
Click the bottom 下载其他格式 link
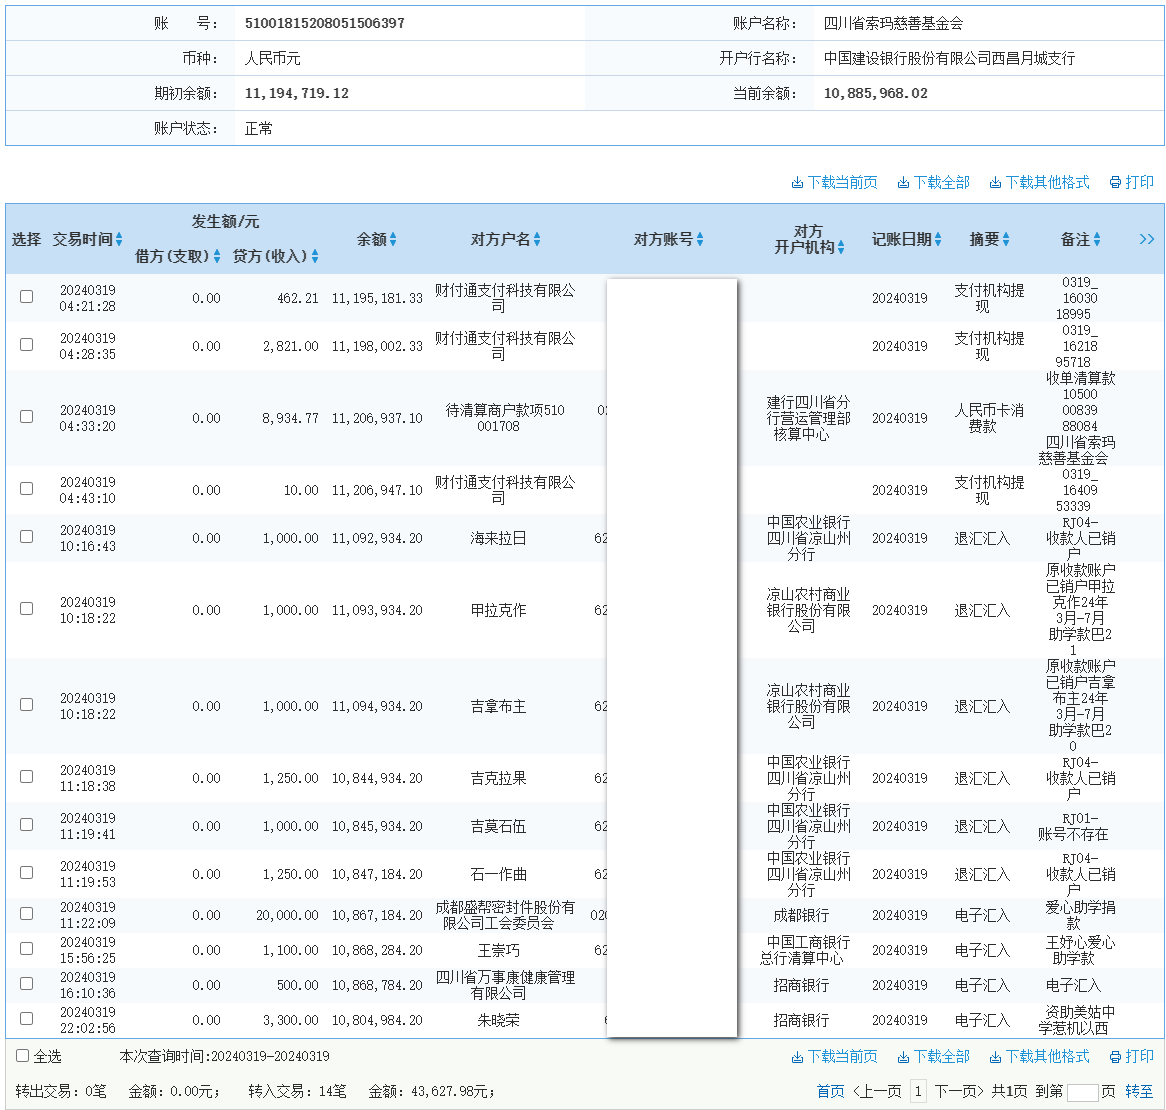click(1039, 1056)
